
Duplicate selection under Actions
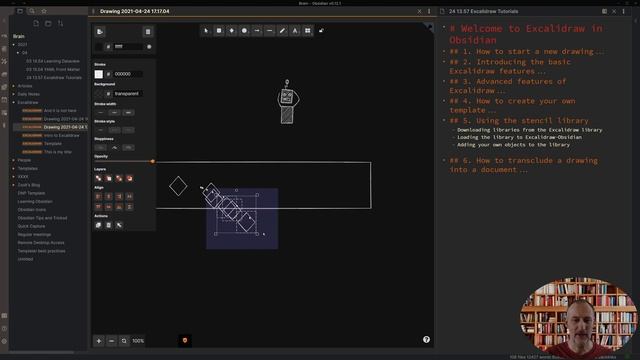pos(98,225)
